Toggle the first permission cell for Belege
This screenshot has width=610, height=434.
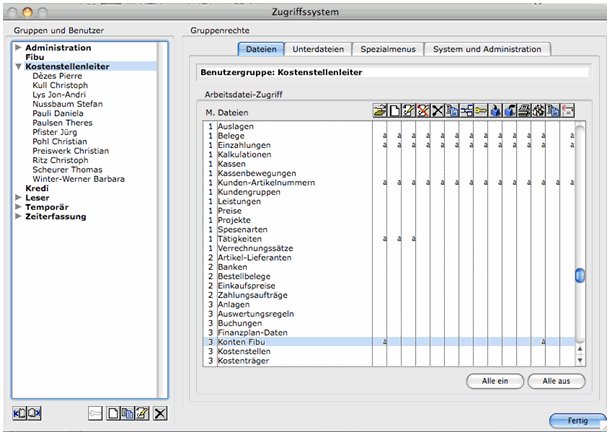click(385, 136)
